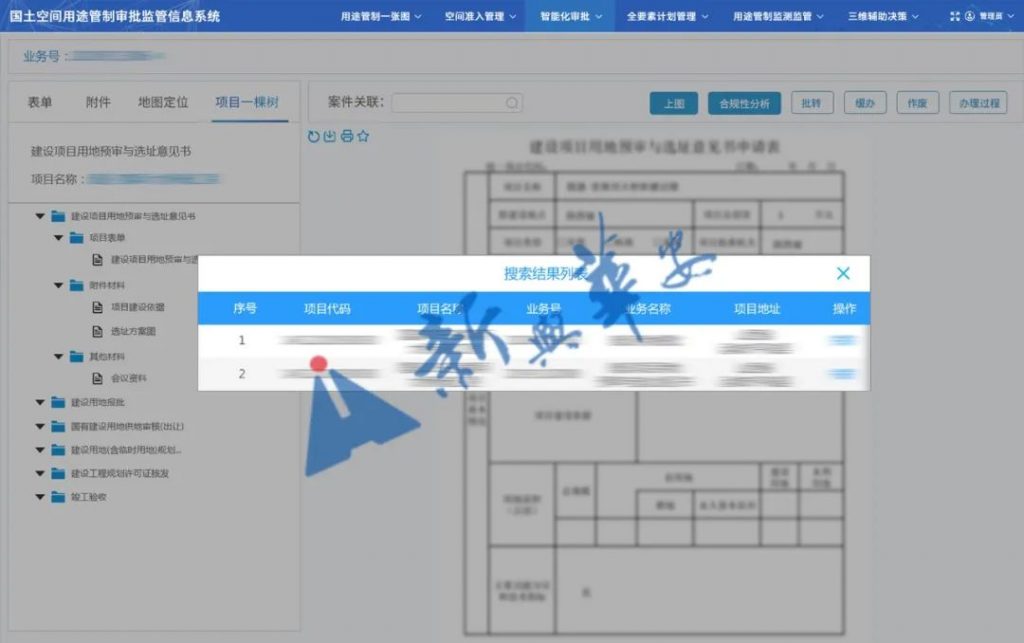Collapse the 建设项目用地预审与选址意见书 tree folder
Screen dimensions: 1024x643
point(40,216)
